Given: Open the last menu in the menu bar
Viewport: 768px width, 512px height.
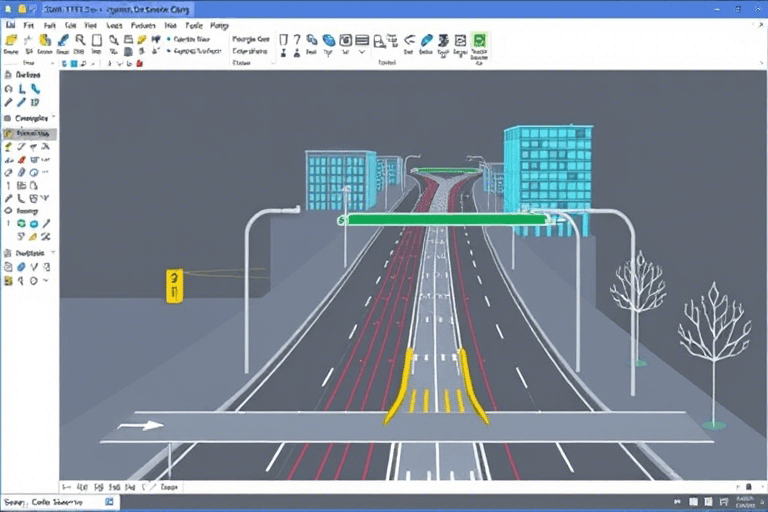Looking at the screenshot, I should click(218, 25).
